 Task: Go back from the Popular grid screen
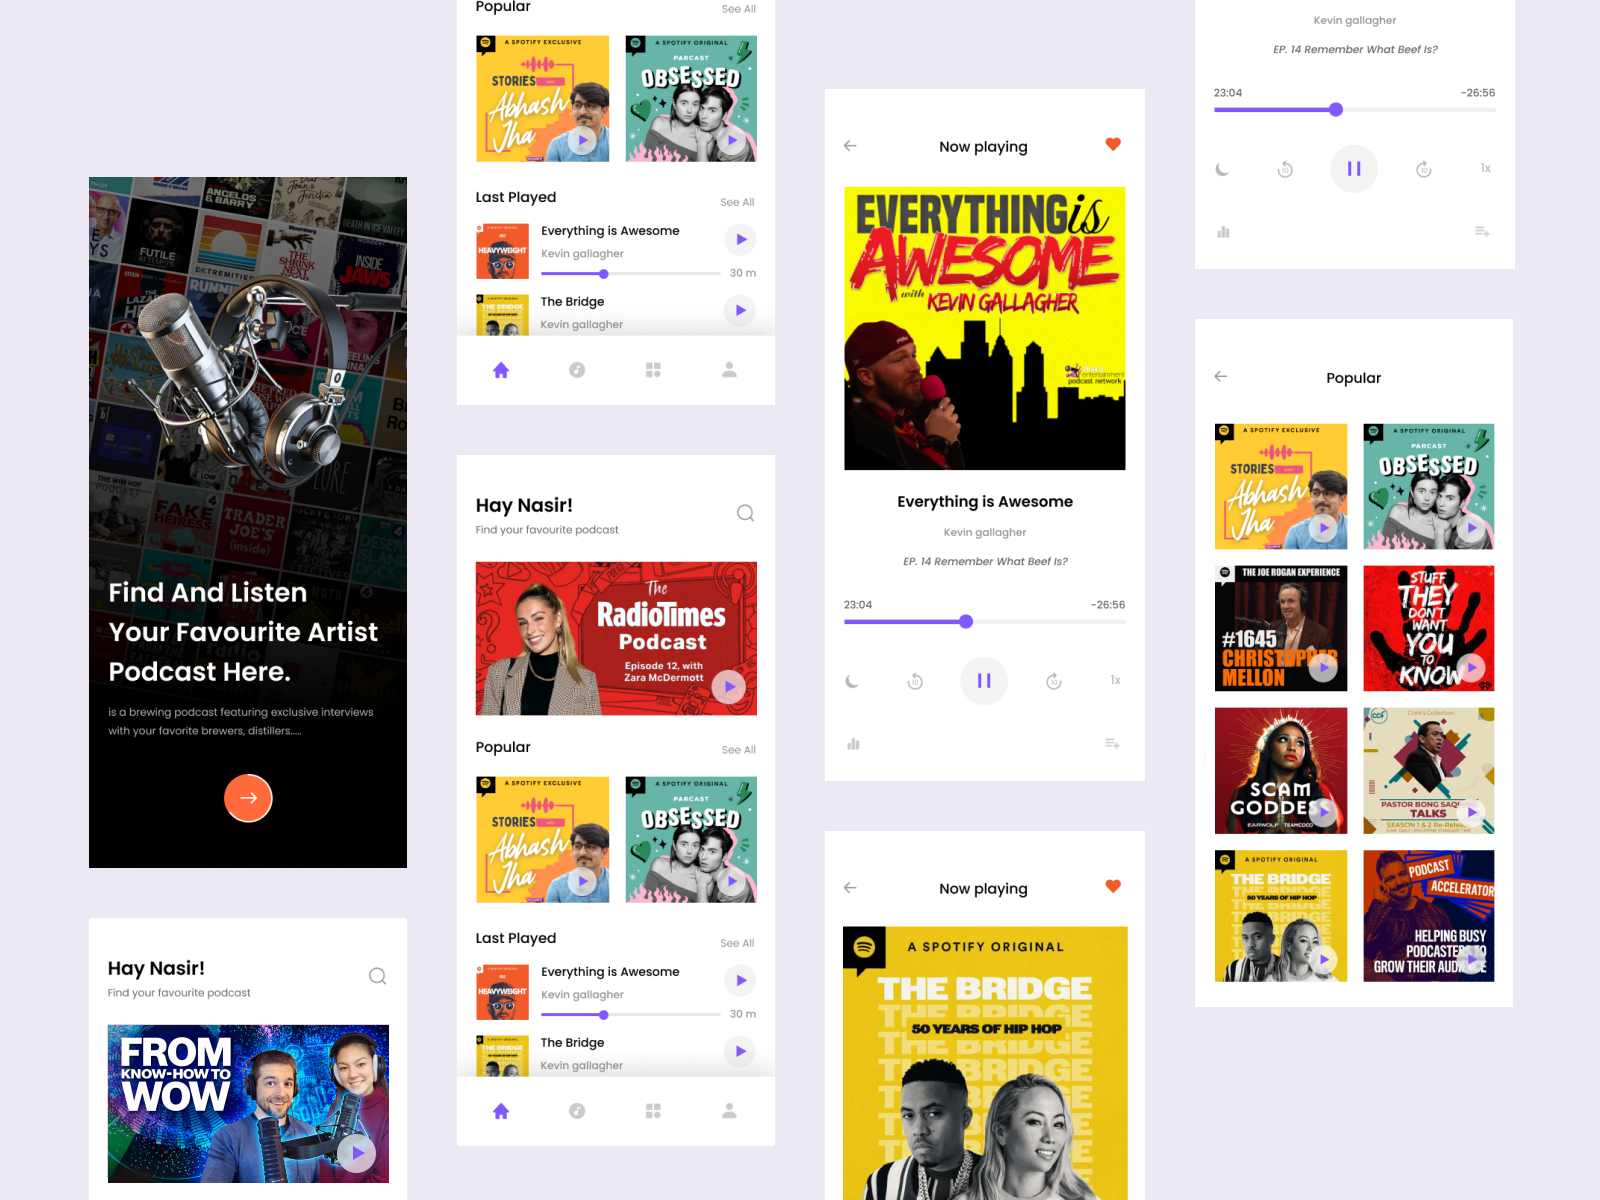tap(1220, 377)
